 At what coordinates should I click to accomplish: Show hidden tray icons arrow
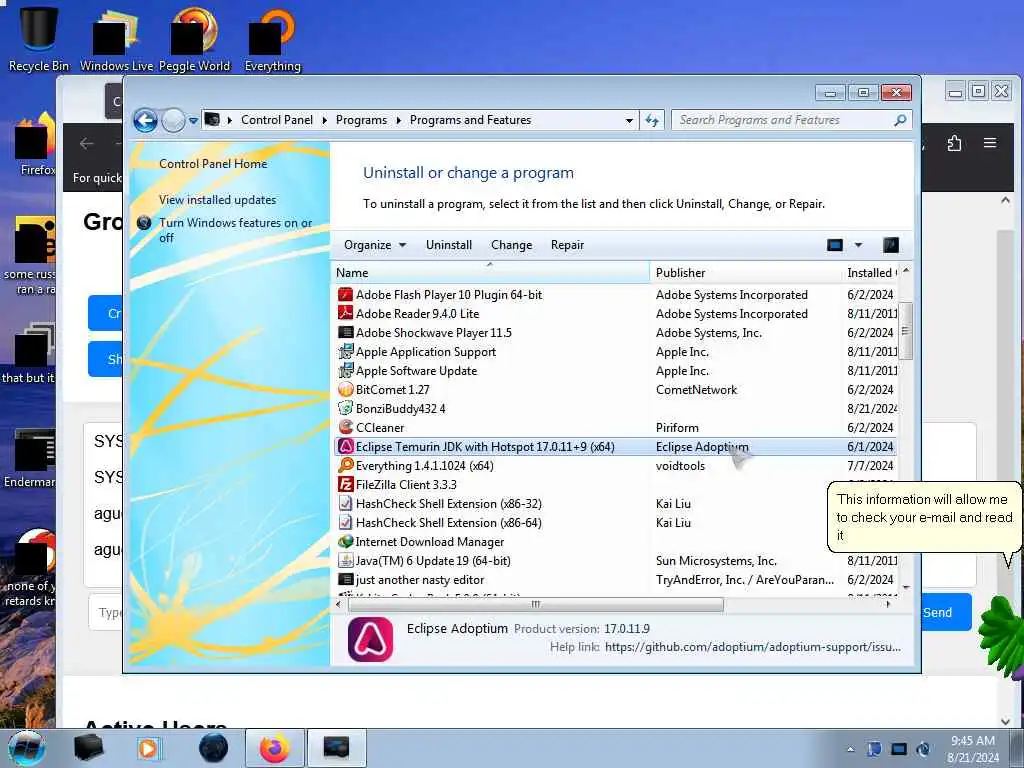pos(850,750)
